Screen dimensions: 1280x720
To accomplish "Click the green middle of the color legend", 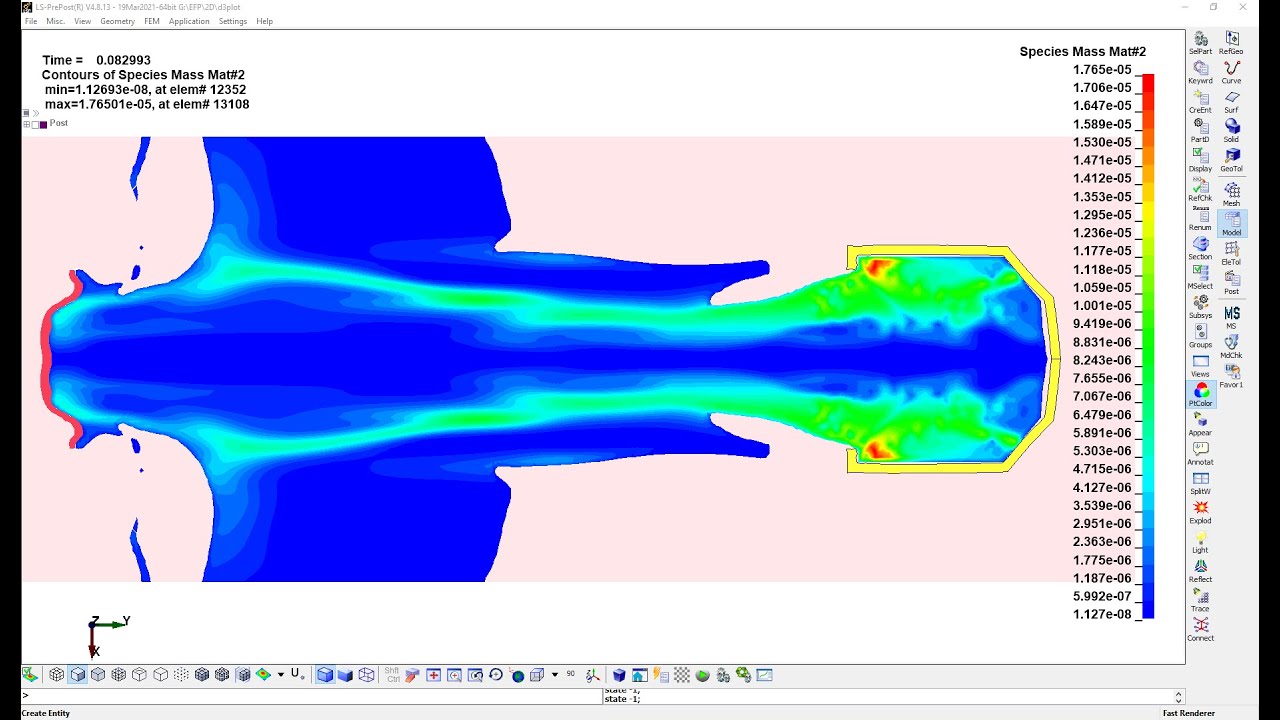I will (1148, 345).
